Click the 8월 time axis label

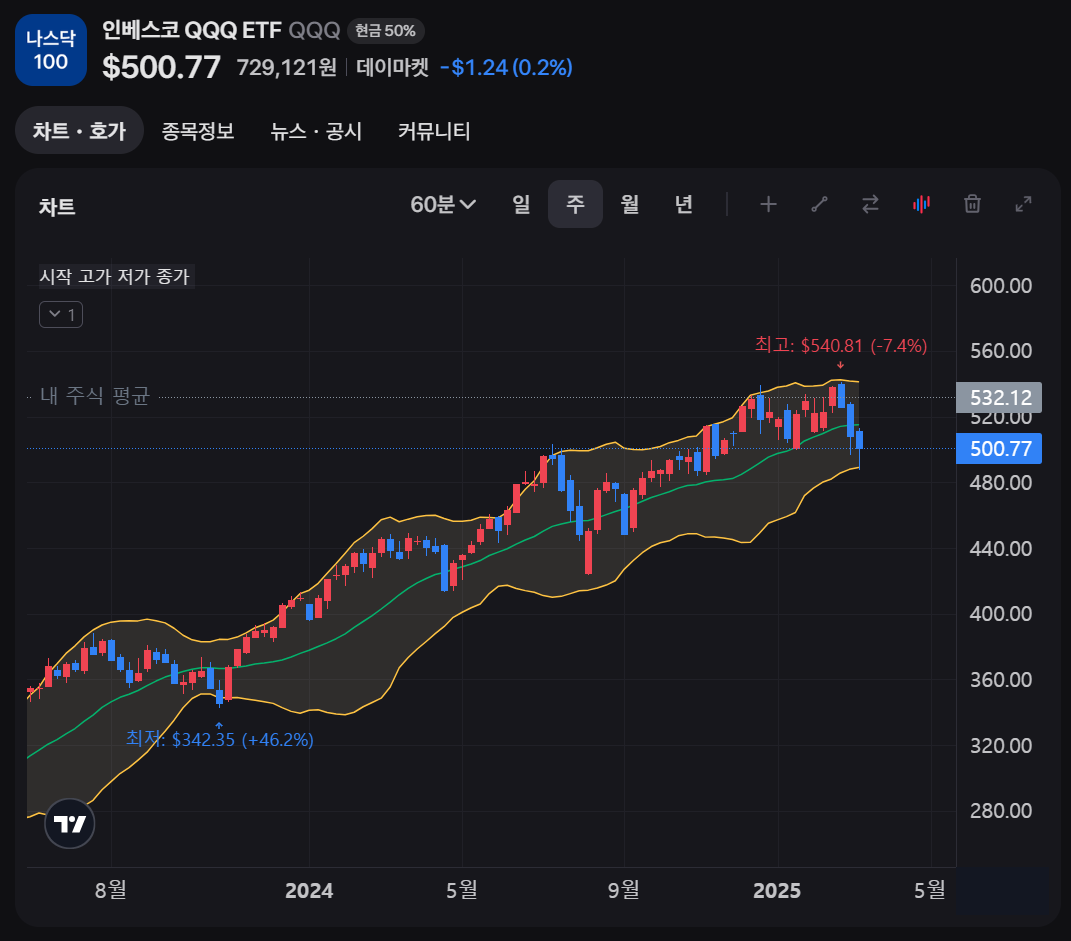point(111,890)
